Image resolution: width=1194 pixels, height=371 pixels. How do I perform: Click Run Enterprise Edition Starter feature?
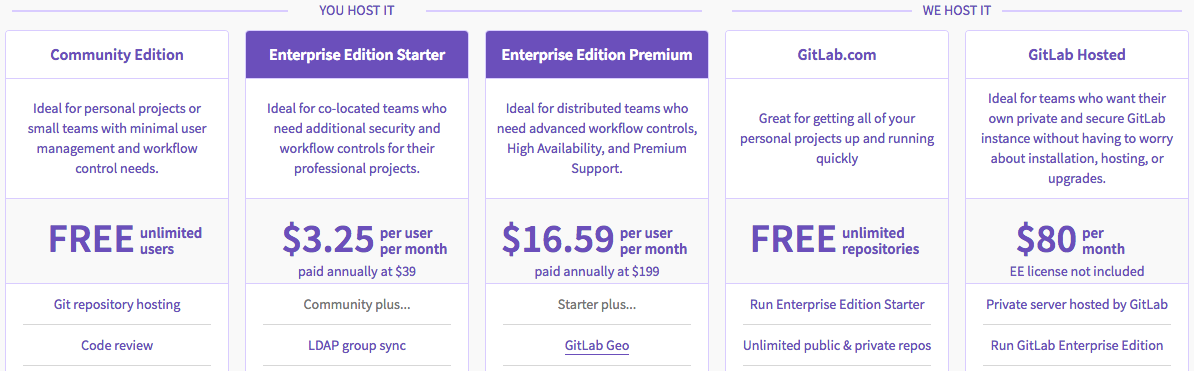click(836, 304)
